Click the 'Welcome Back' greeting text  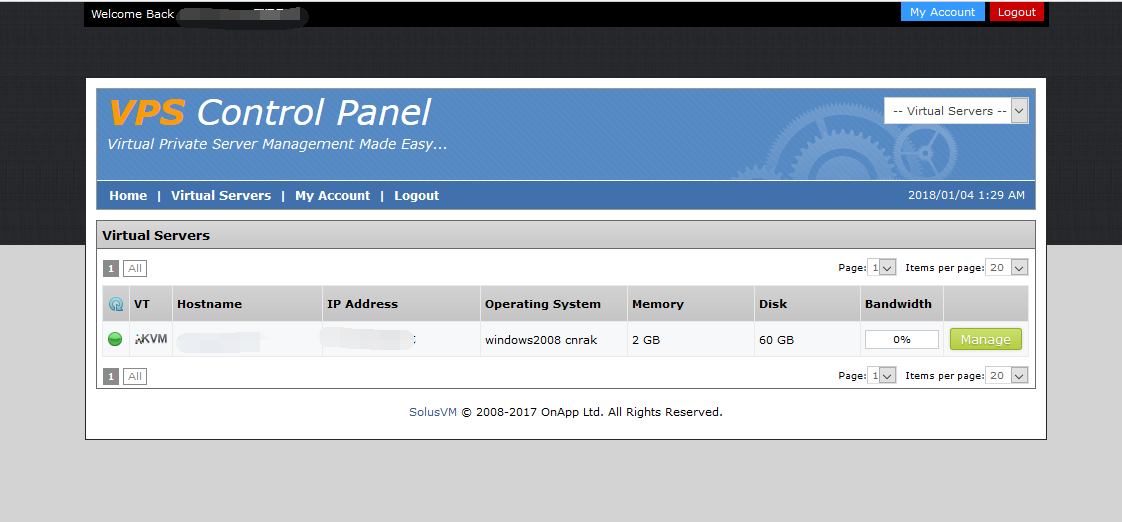click(132, 14)
